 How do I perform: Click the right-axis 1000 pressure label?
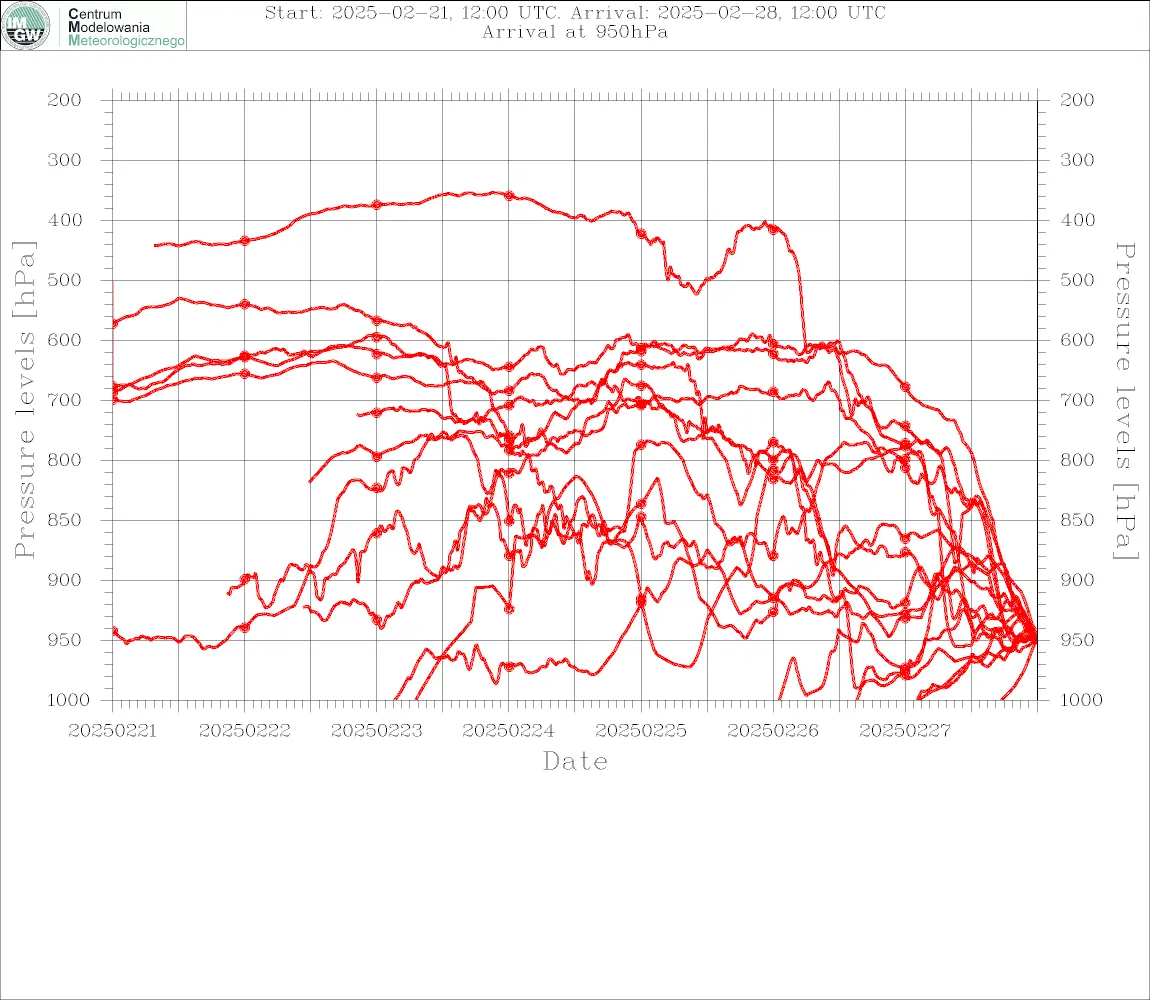1082,700
